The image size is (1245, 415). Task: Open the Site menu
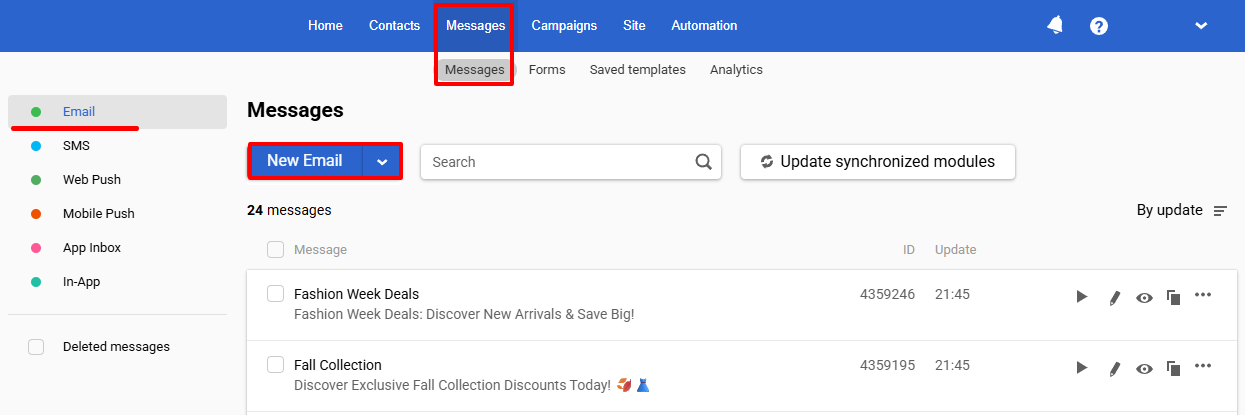point(634,26)
